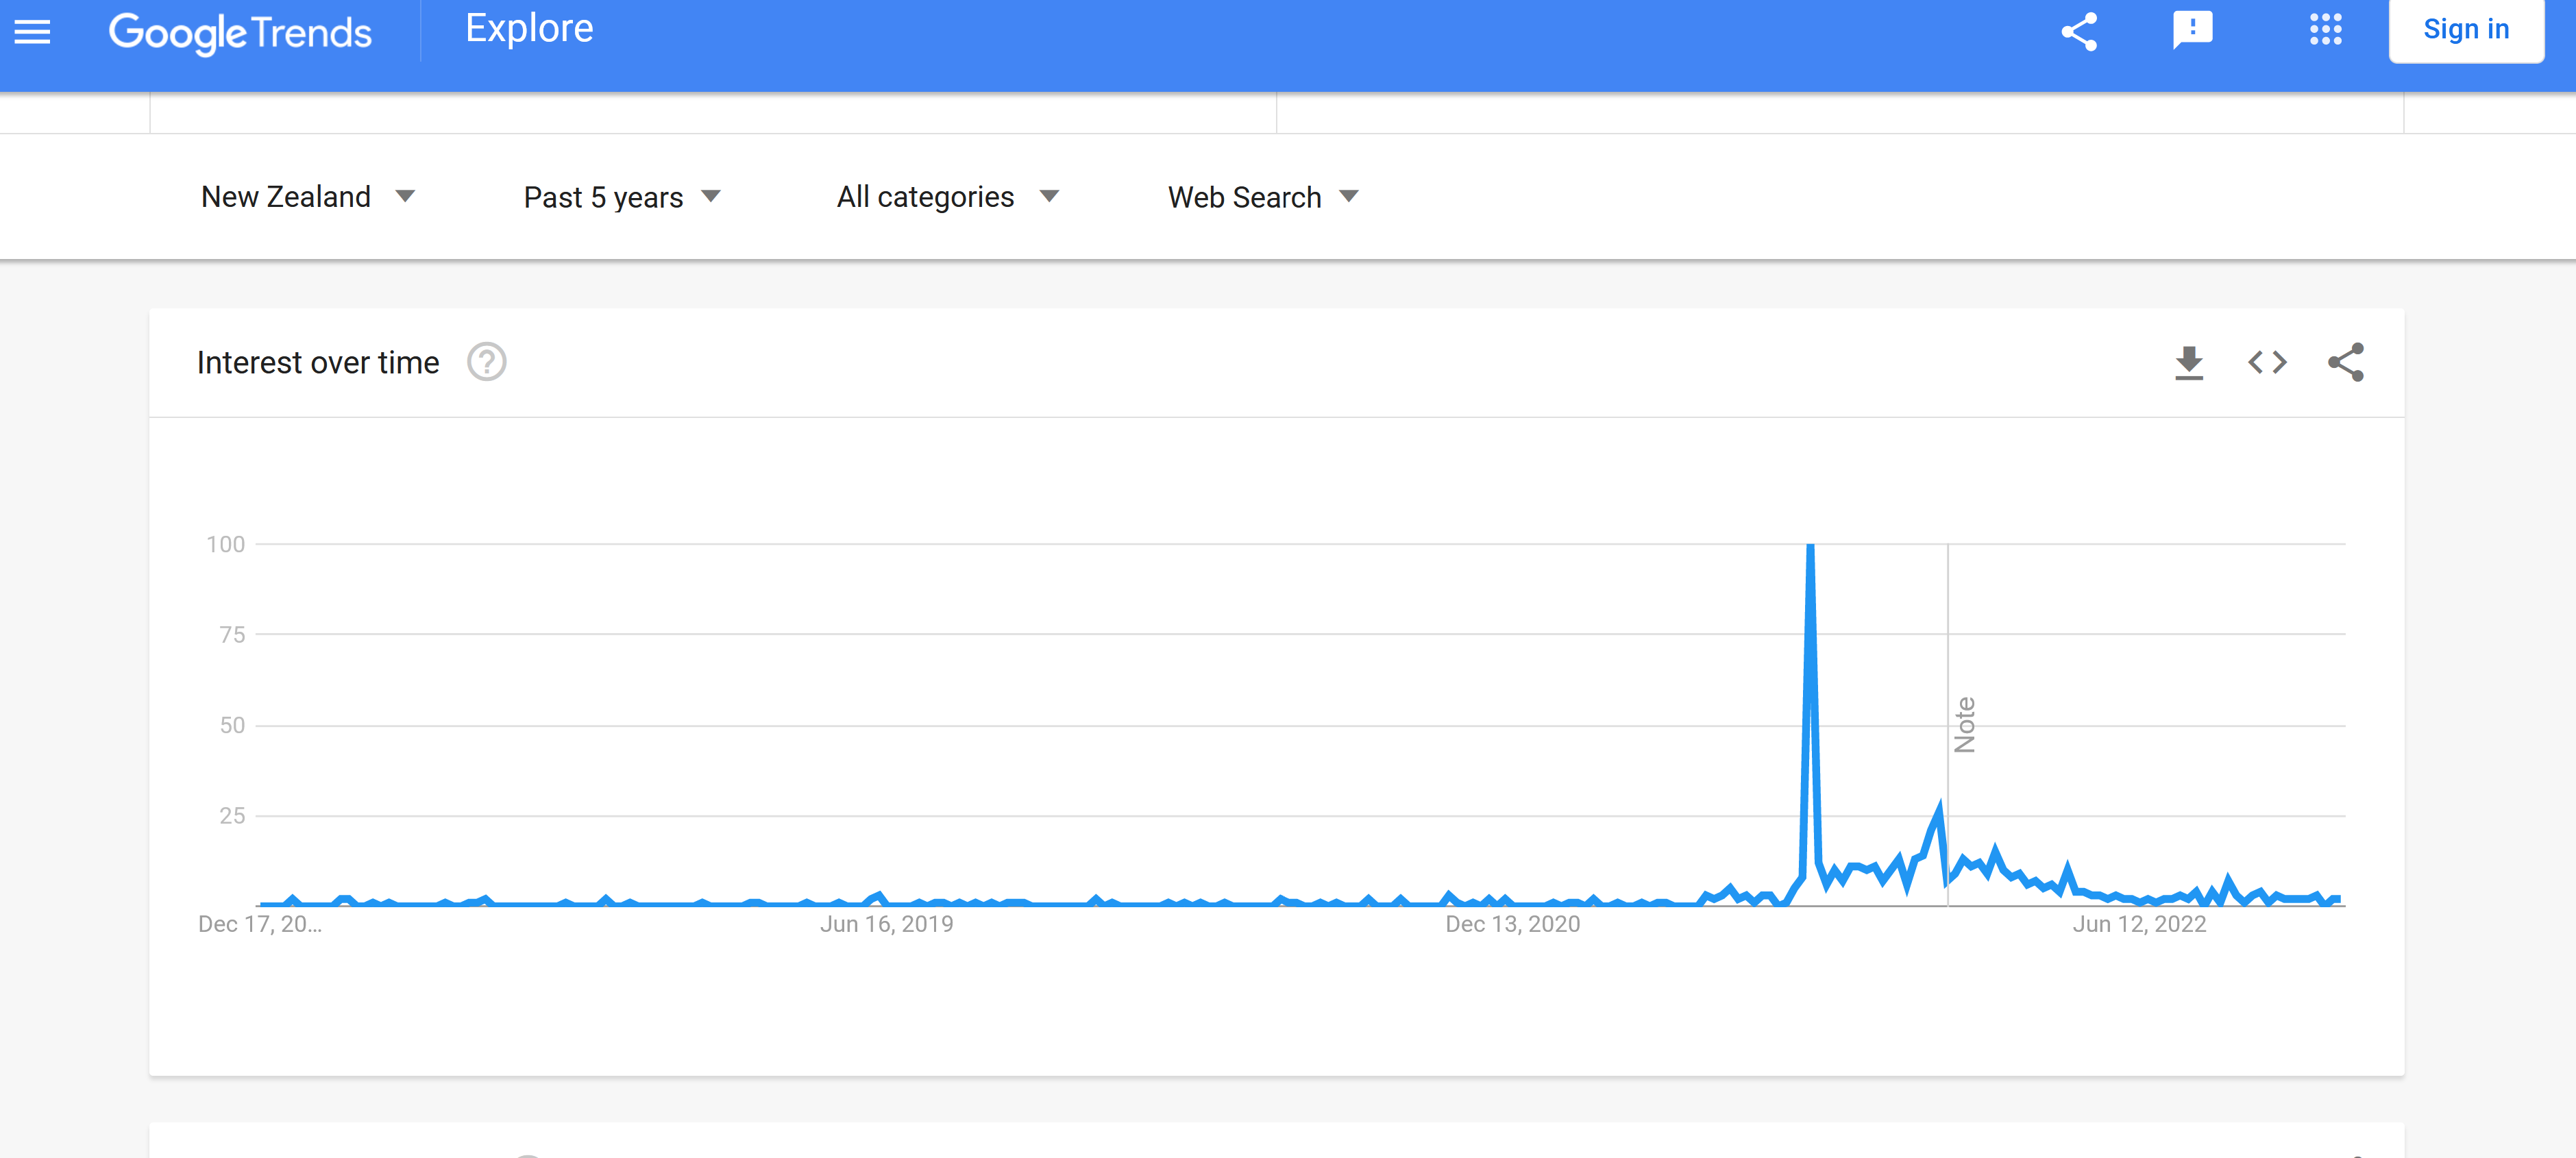
Task: Expand the All categories dropdown
Action: [x=948, y=197]
